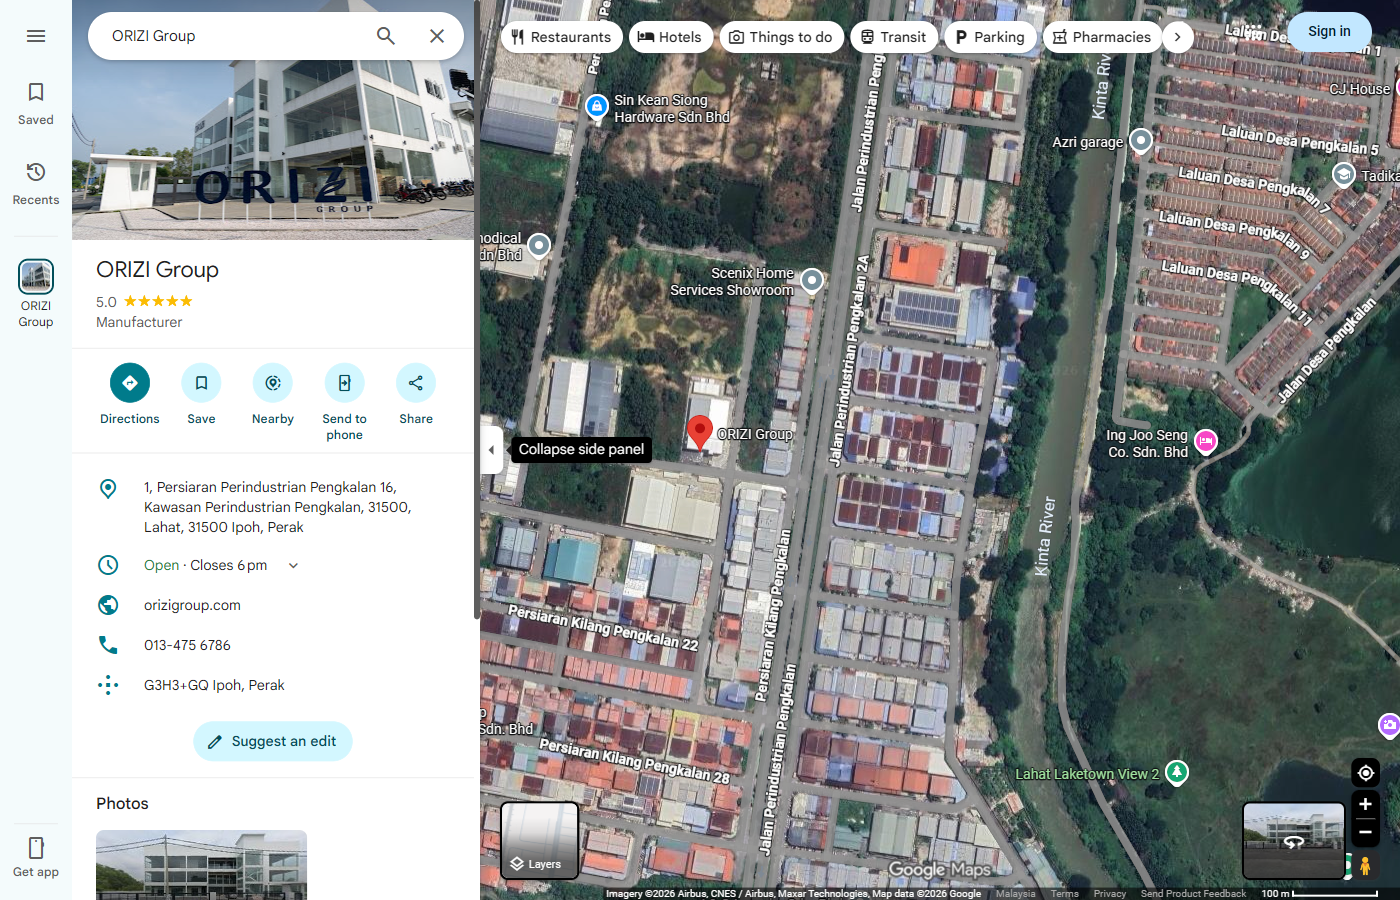Open Layers map type switcher
This screenshot has height=900, width=1400.
pyautogui.click(x=539, y=840)
